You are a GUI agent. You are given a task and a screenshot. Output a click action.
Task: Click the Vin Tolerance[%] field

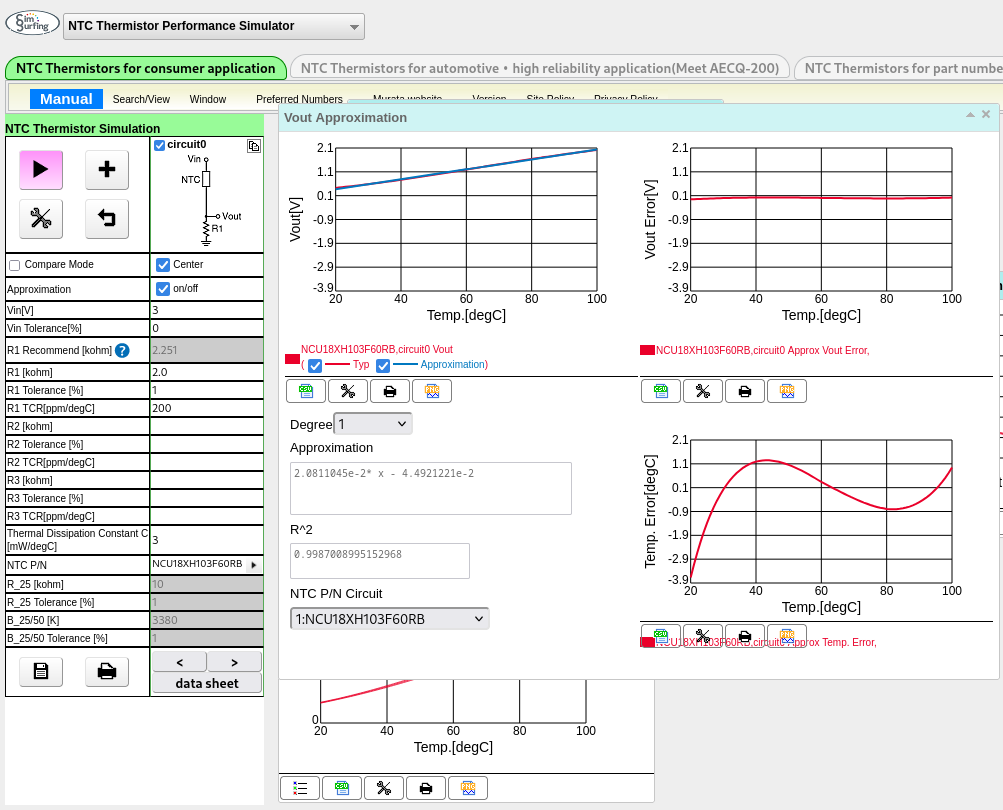pos(207,328)
